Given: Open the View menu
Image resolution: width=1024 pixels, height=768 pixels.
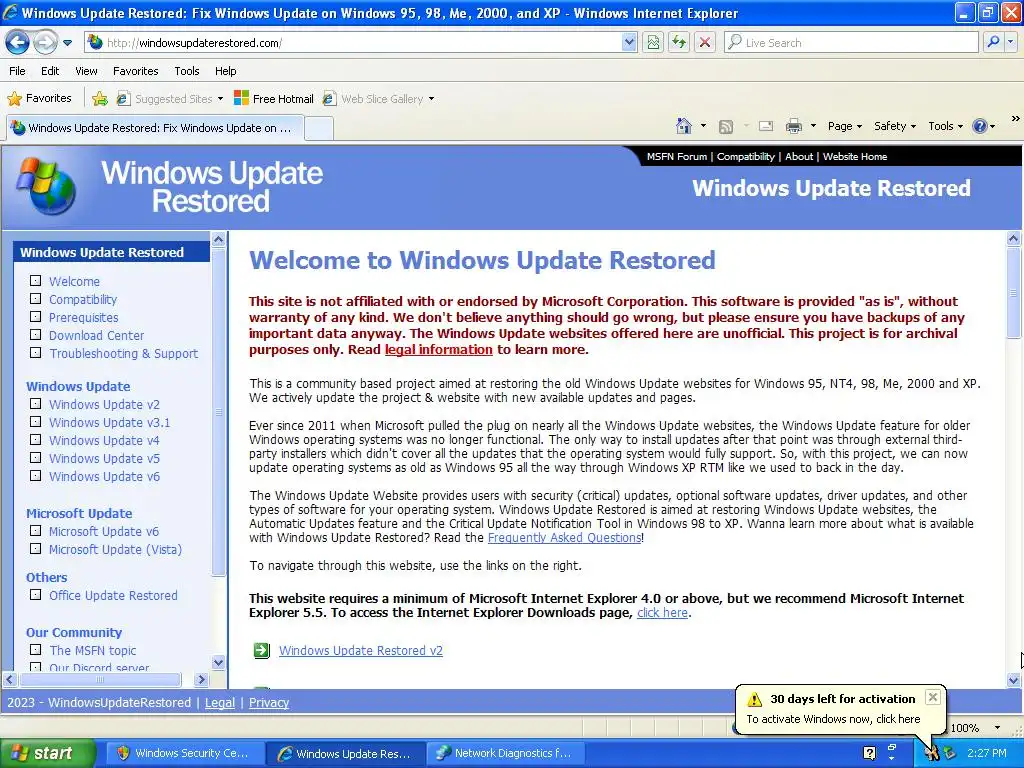Looking at the screenshot, I should [86, 71].
